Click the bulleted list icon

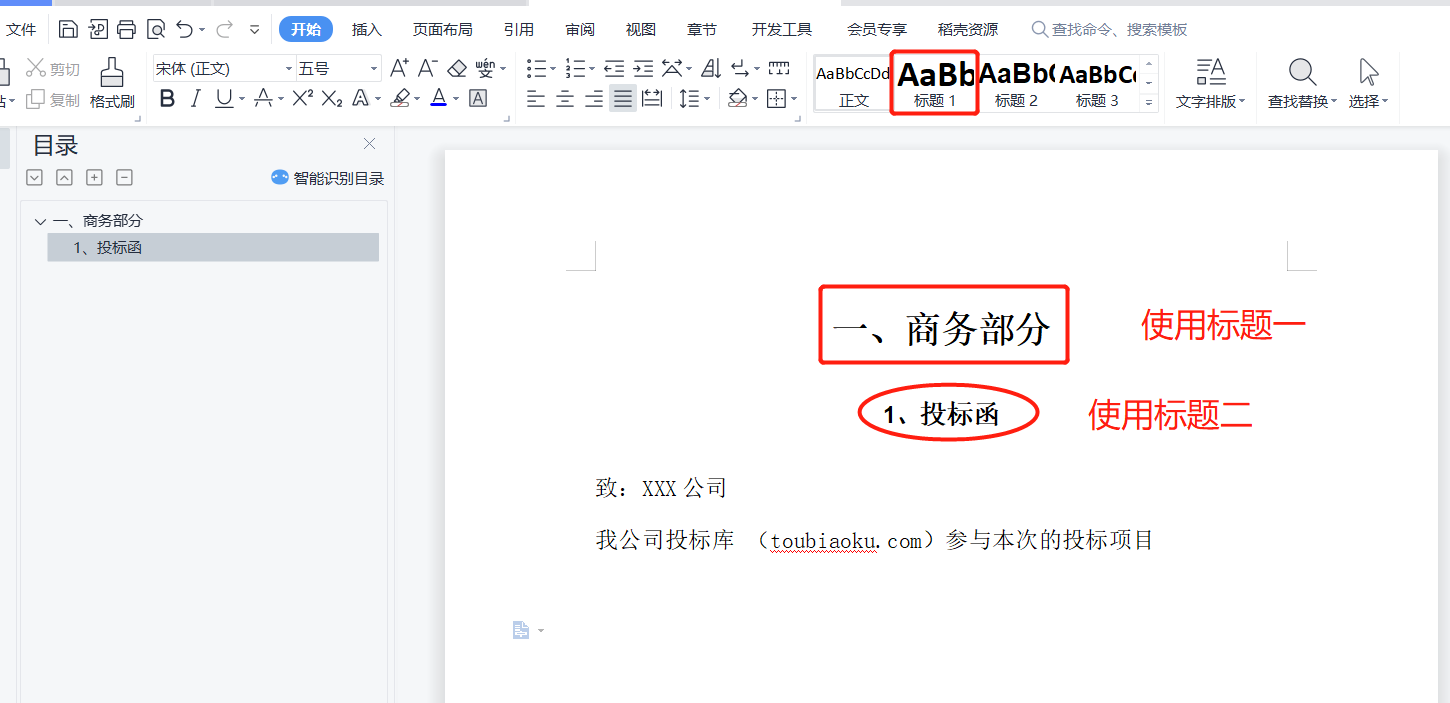537,68
